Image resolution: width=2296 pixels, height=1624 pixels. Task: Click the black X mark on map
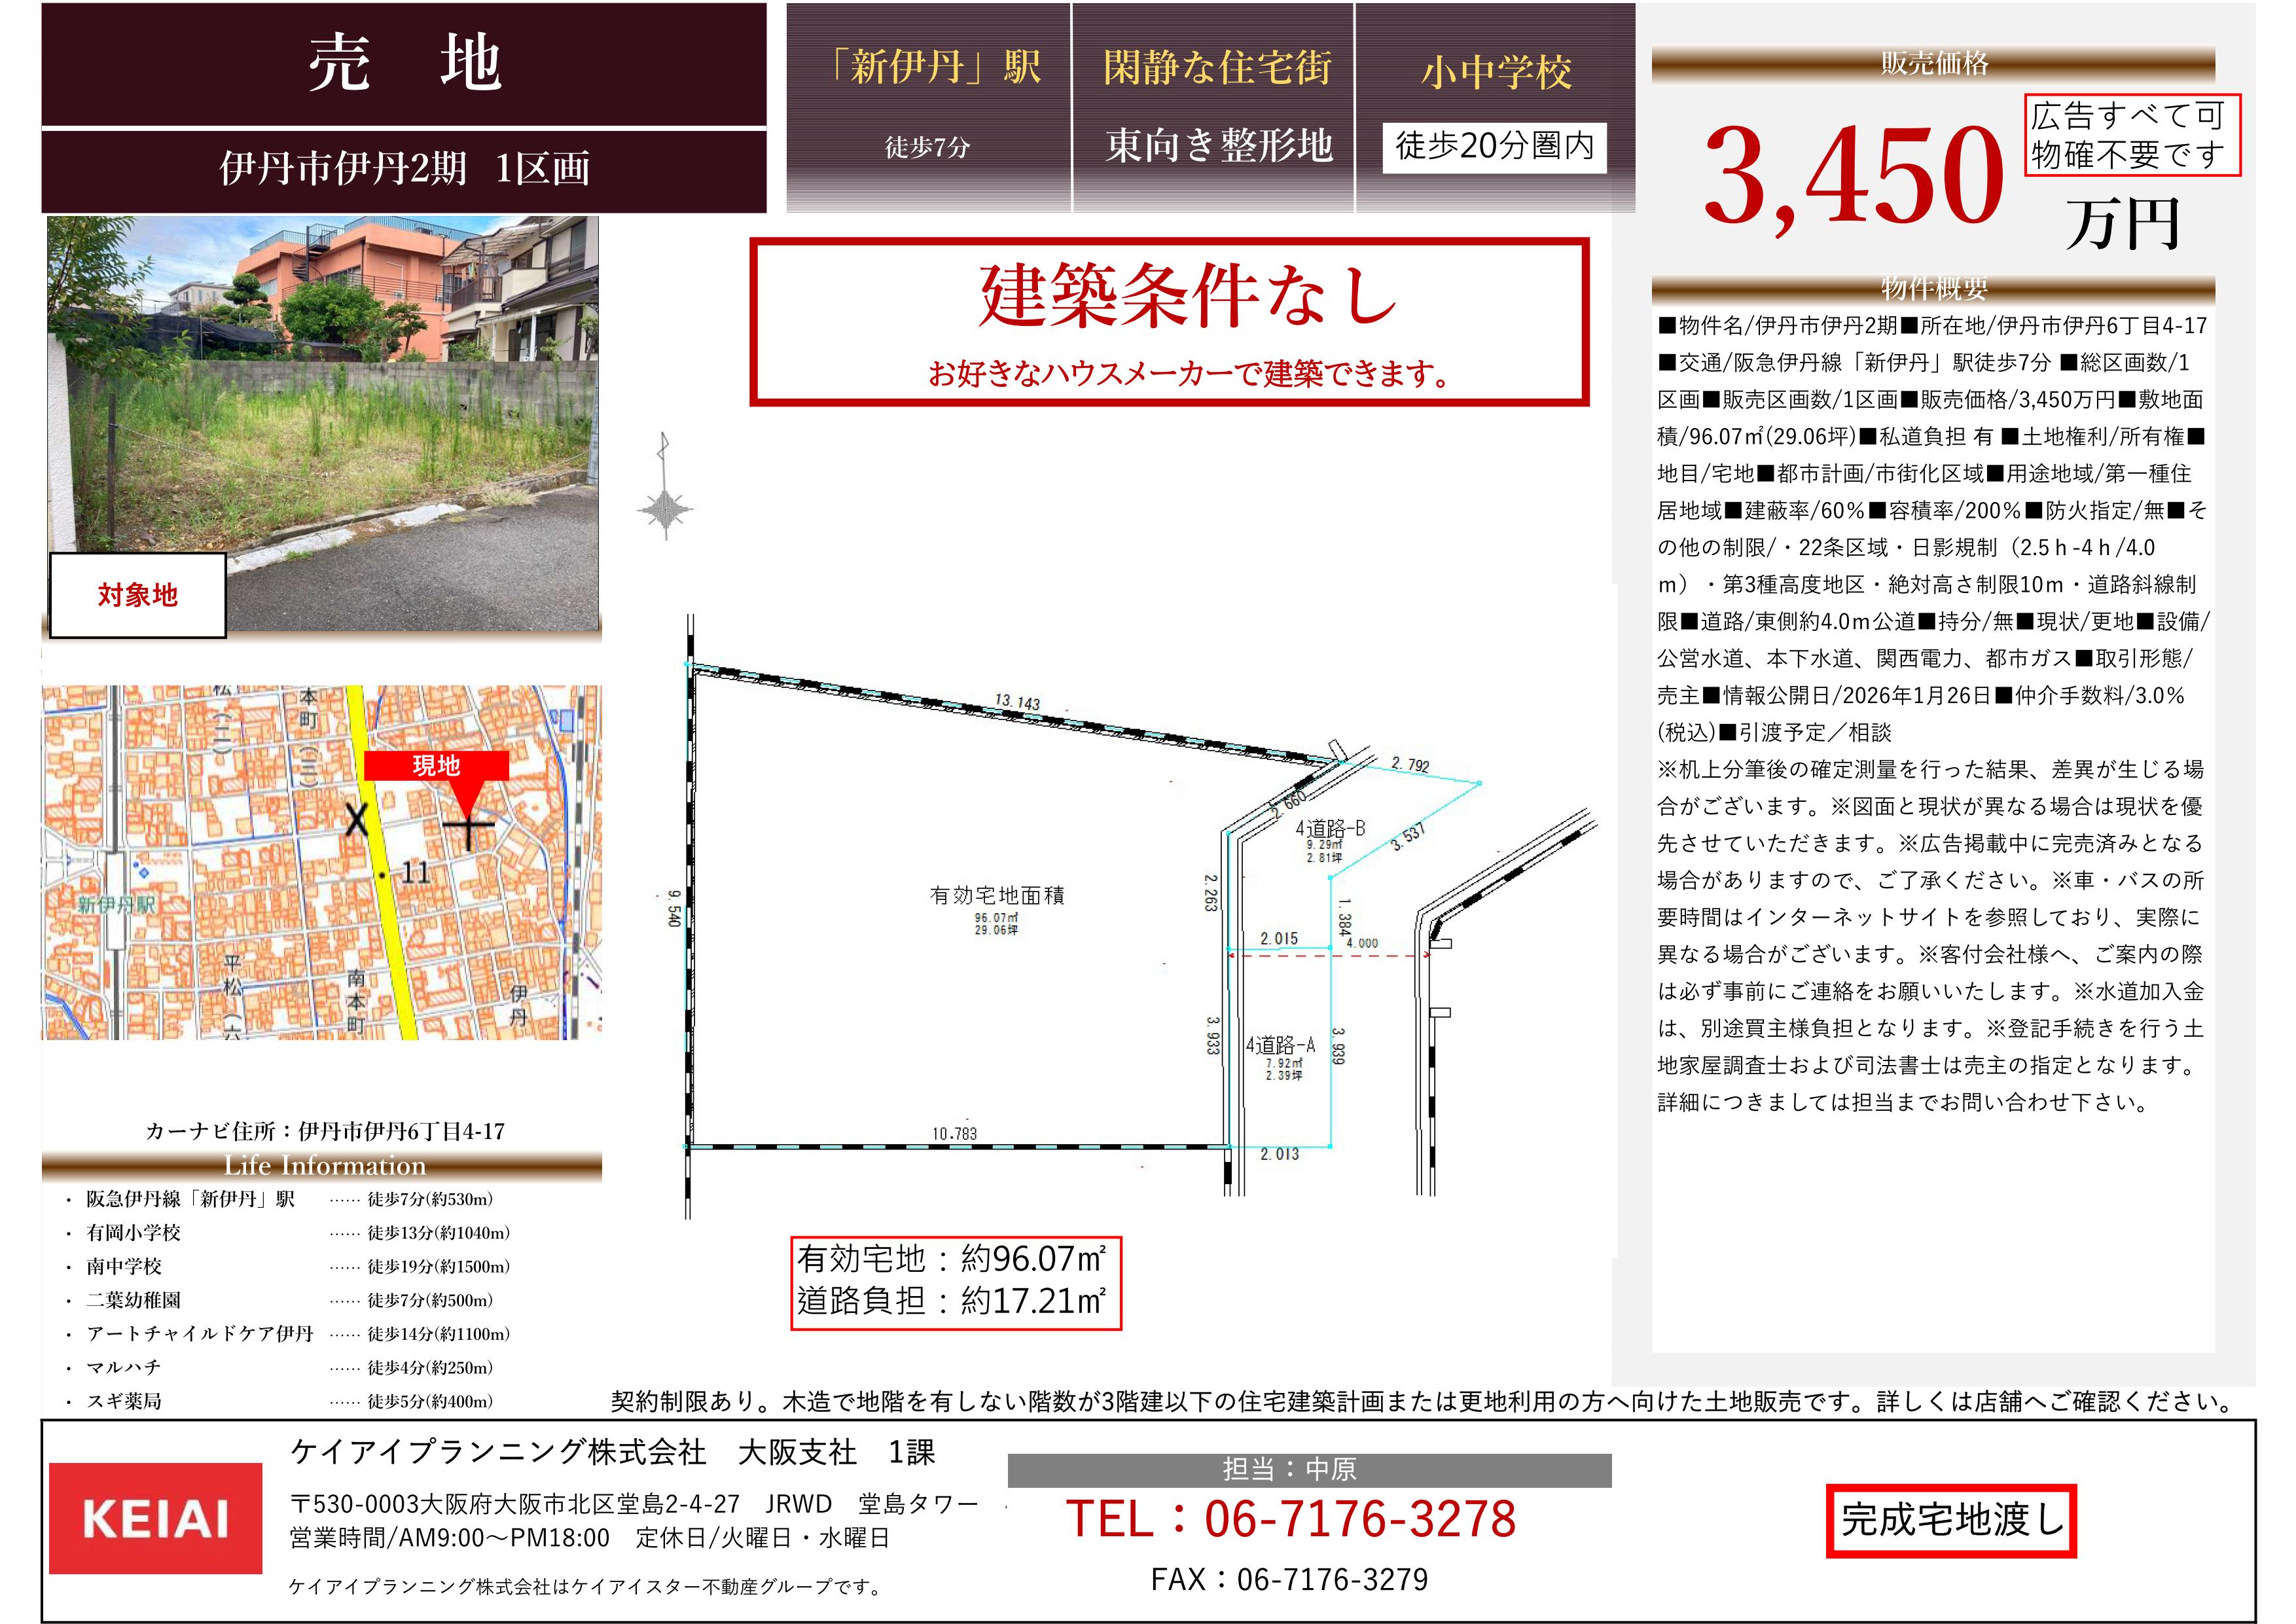click(x=357, y=820)
